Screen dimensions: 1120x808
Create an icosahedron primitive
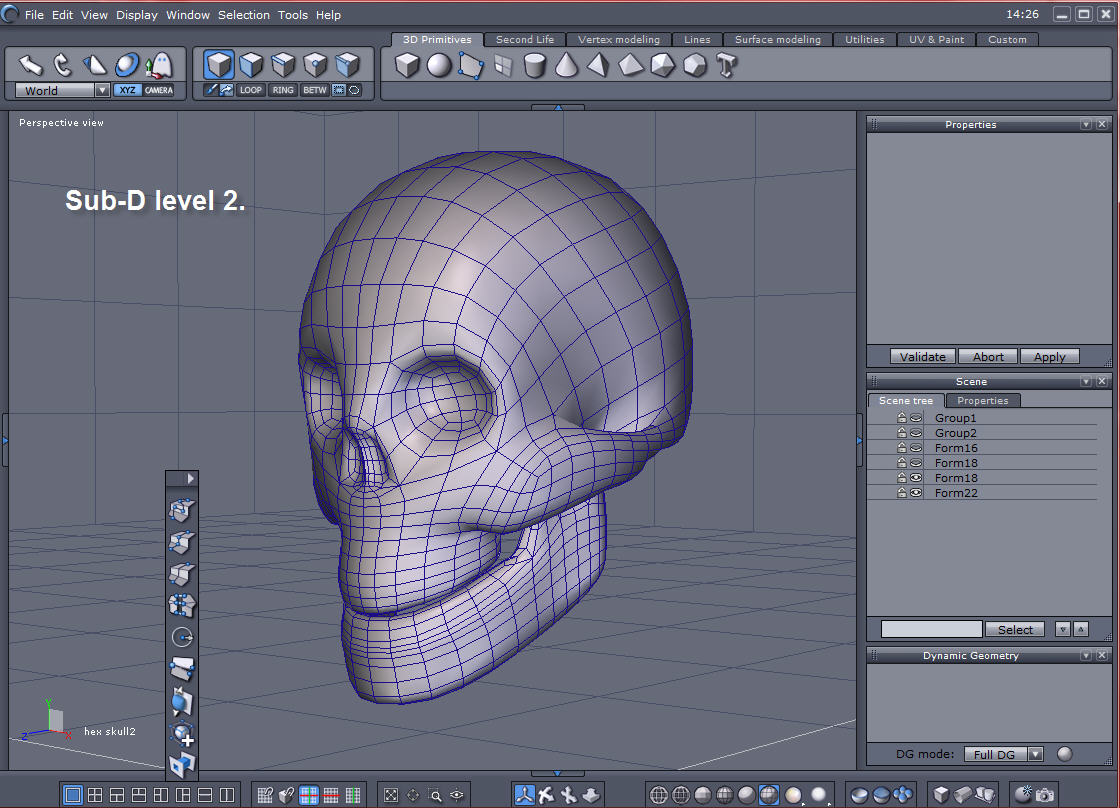(663, 65)
